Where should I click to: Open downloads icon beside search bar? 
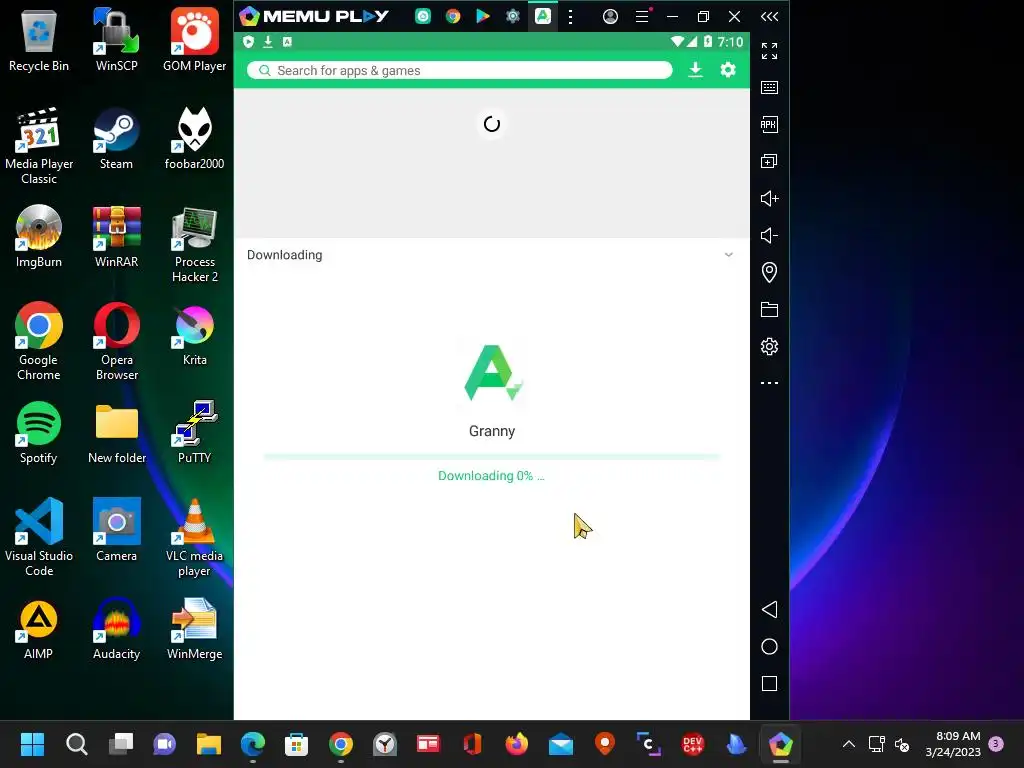coord(696,70)
